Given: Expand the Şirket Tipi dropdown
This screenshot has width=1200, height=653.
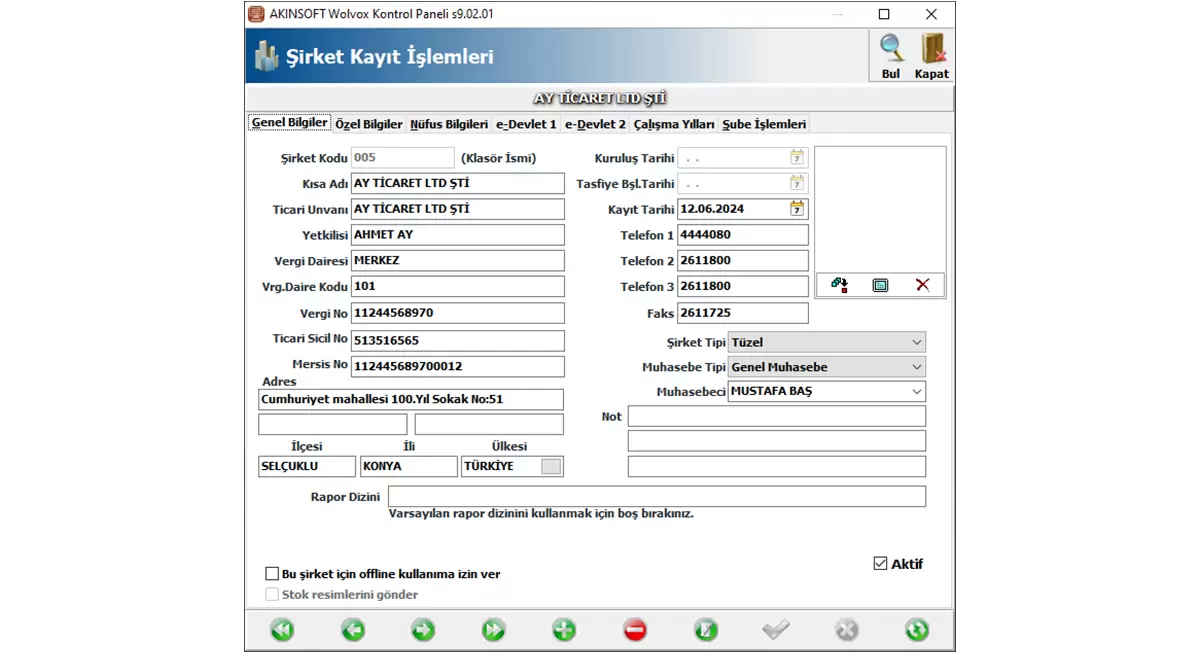Looking at the screenshot, I should coord(917,343).
